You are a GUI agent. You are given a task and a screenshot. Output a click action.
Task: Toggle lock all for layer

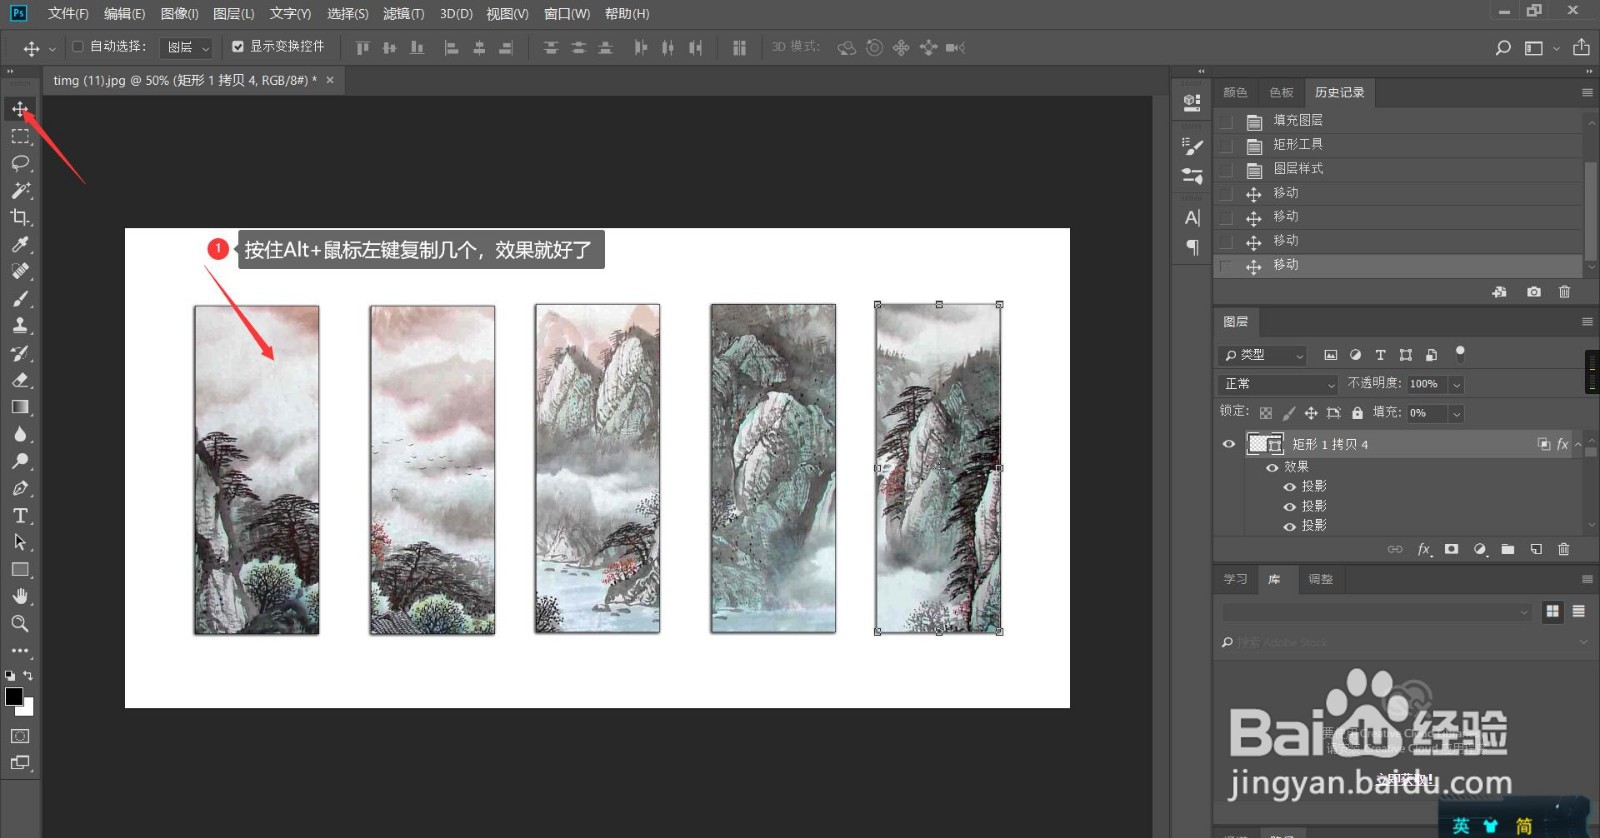coord(1357,413)
